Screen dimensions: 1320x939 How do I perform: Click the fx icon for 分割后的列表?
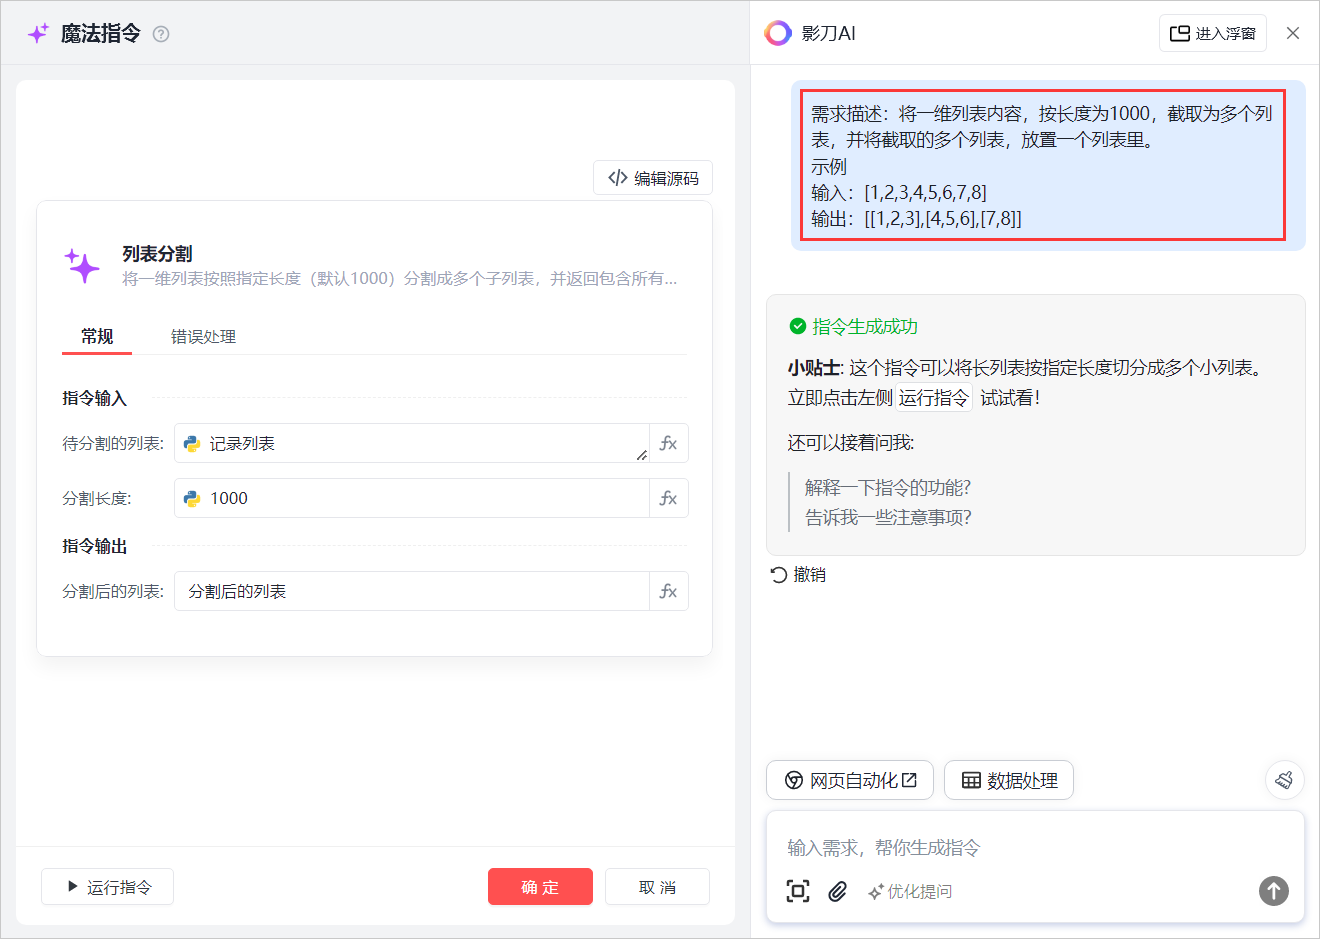tap(668, 591)
